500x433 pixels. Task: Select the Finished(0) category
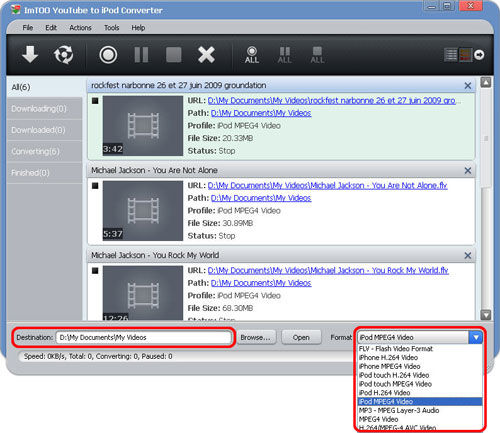coord(44,173)
